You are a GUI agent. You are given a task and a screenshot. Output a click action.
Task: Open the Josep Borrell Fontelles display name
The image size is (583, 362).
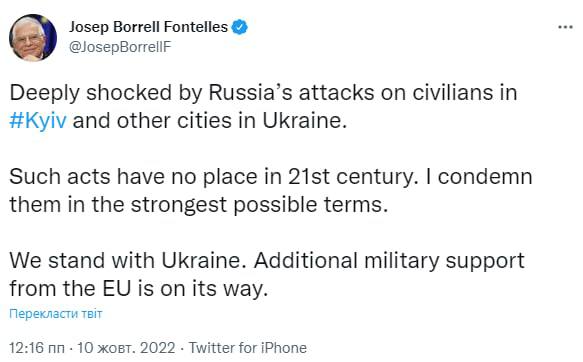[x=148, y=27]
